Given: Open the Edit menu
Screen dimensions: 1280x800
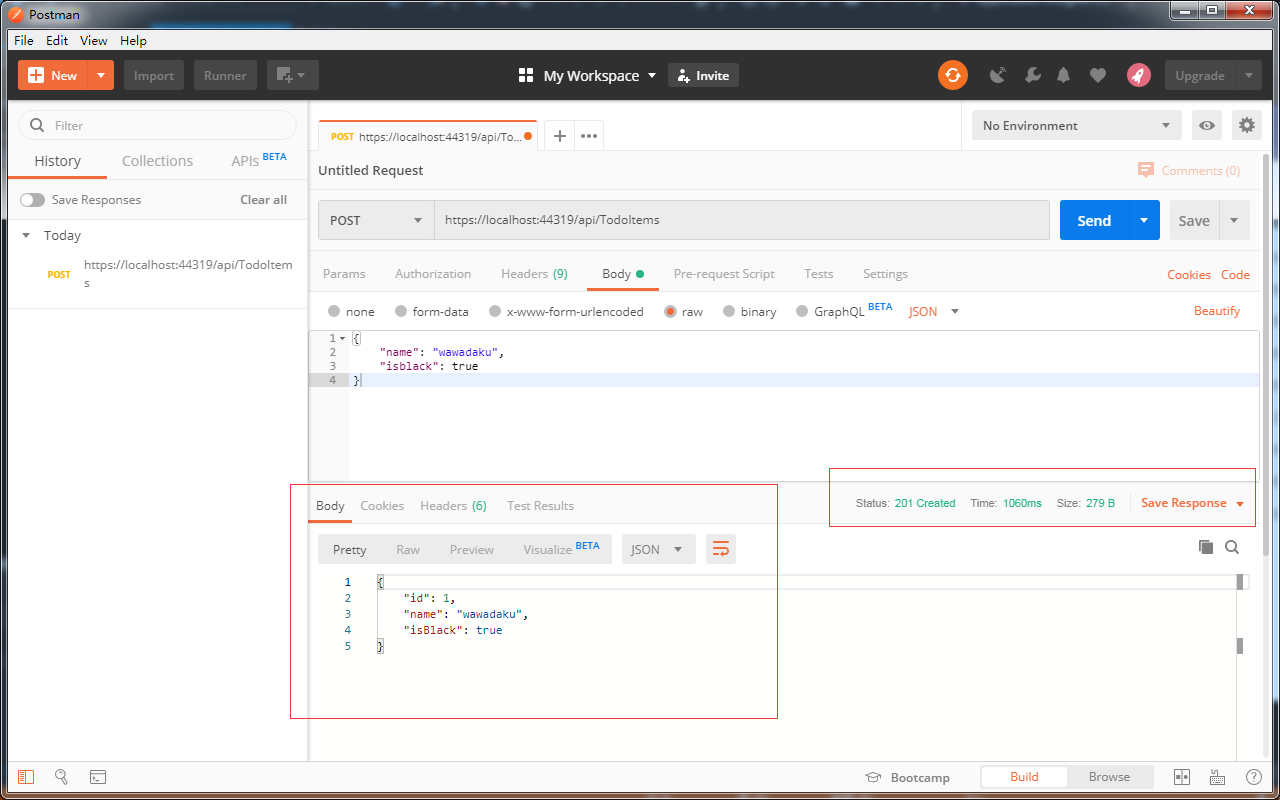Looking at the screenshot, I should tap(57, 41).
